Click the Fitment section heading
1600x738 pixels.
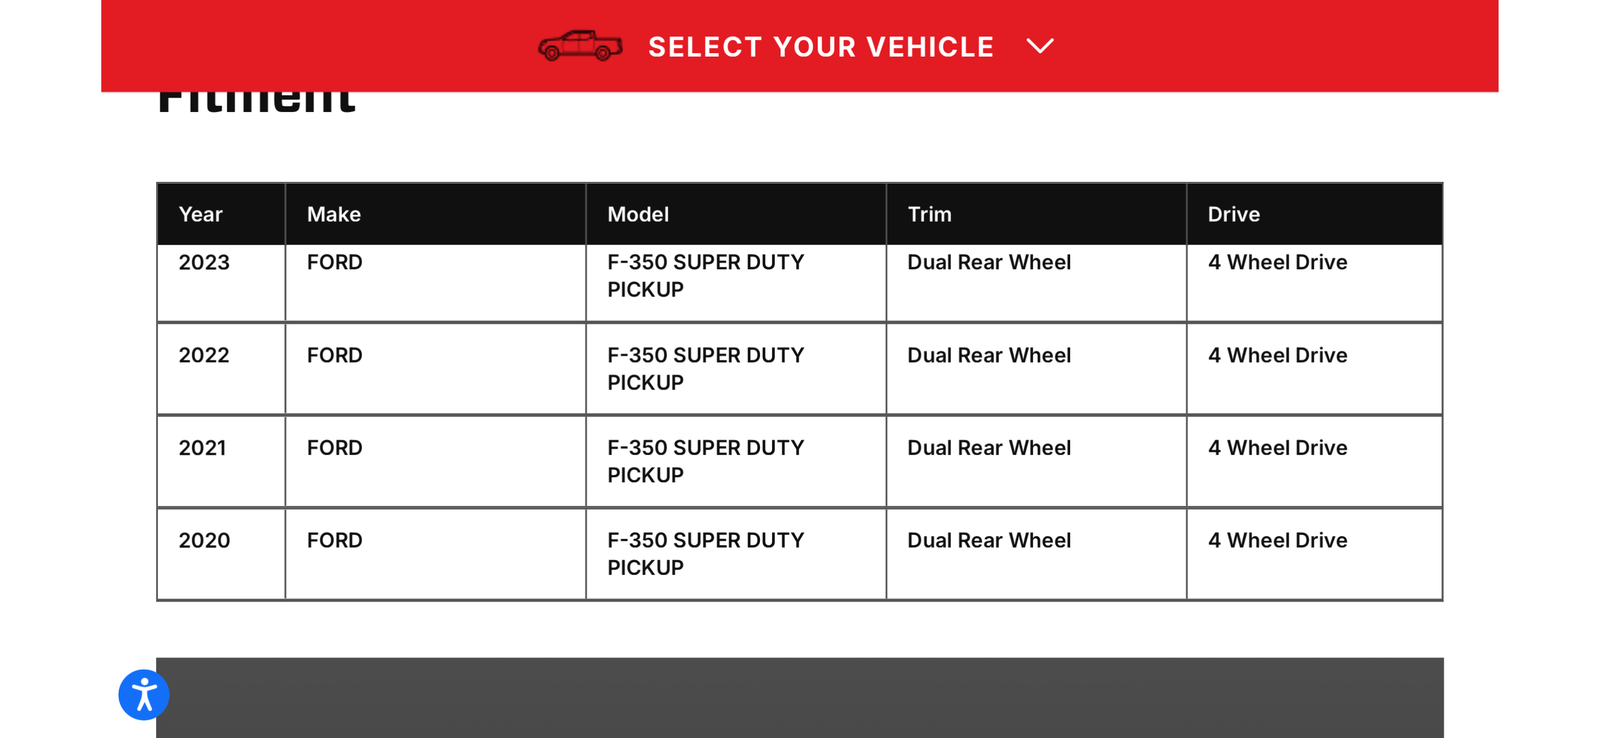[x=257, y=102]
